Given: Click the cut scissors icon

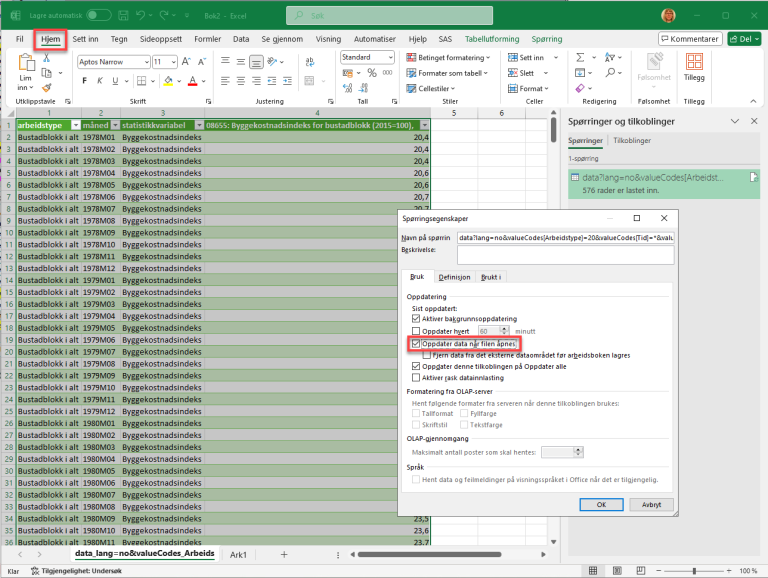Looking at the screenshot, I should (46, 58).
